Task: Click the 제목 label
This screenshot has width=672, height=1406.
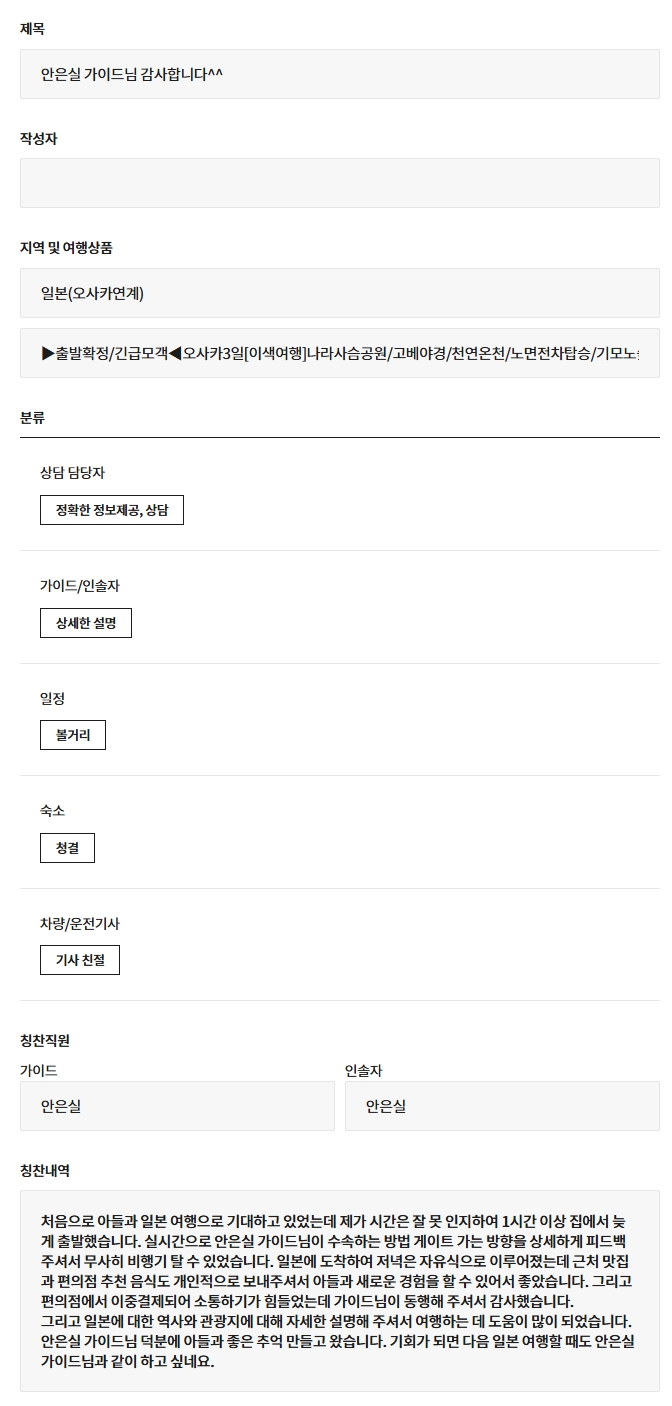Action: 32,29
